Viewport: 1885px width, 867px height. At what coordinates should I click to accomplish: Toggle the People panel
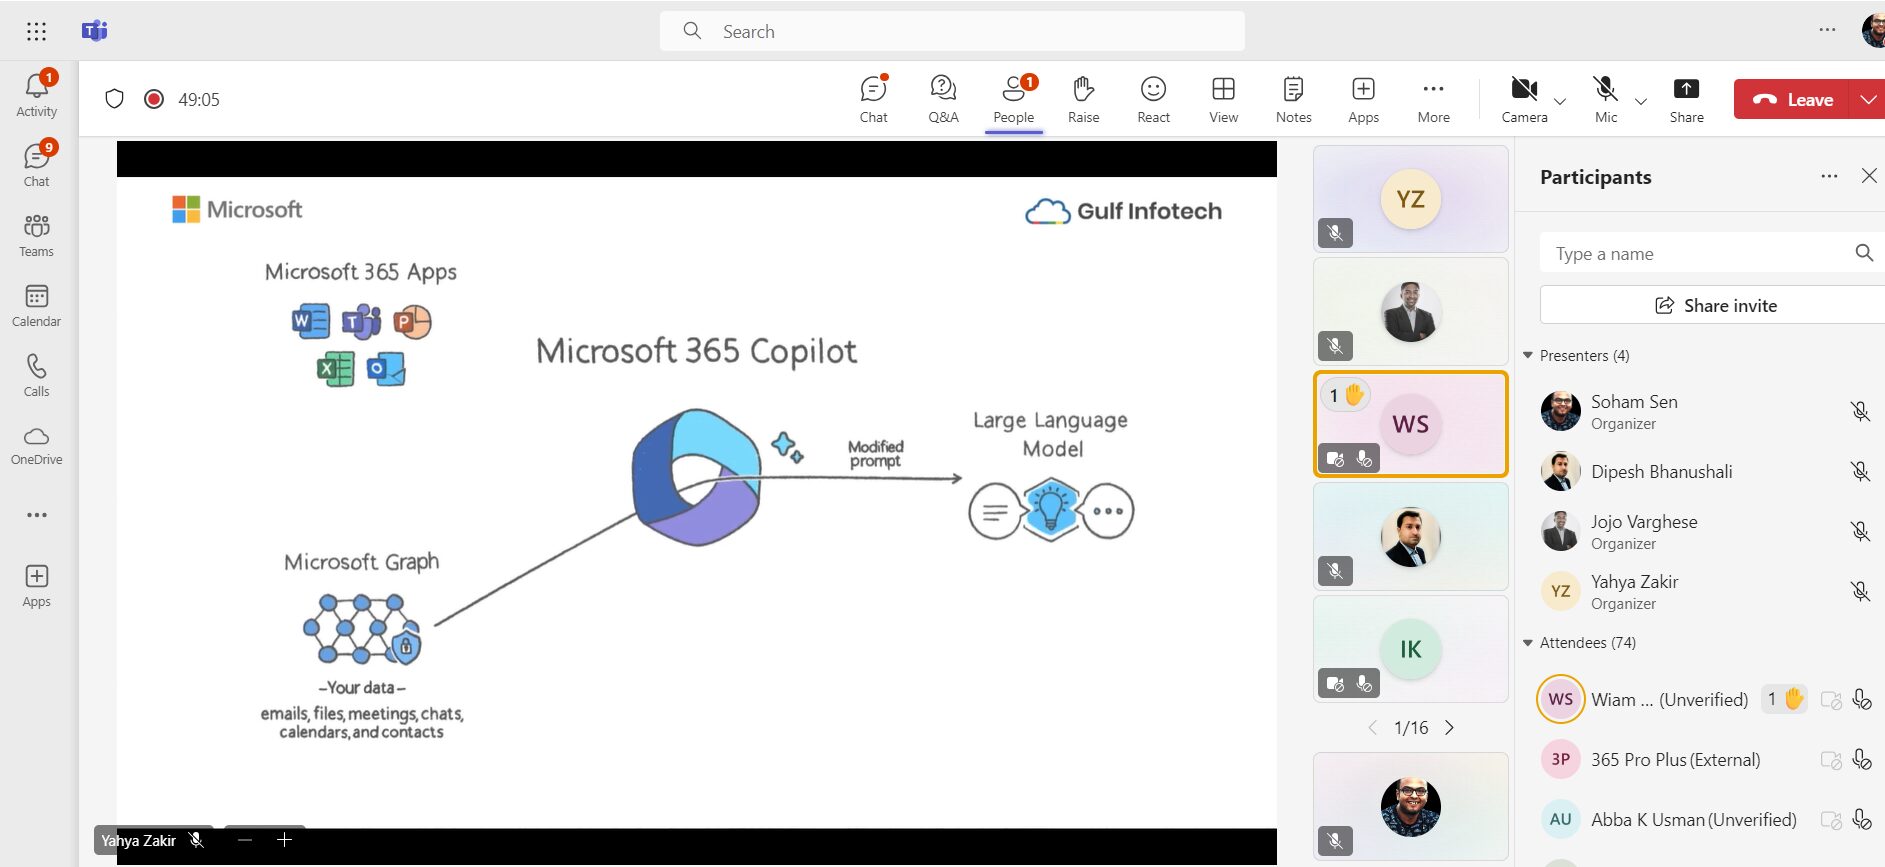(1014, 99)
